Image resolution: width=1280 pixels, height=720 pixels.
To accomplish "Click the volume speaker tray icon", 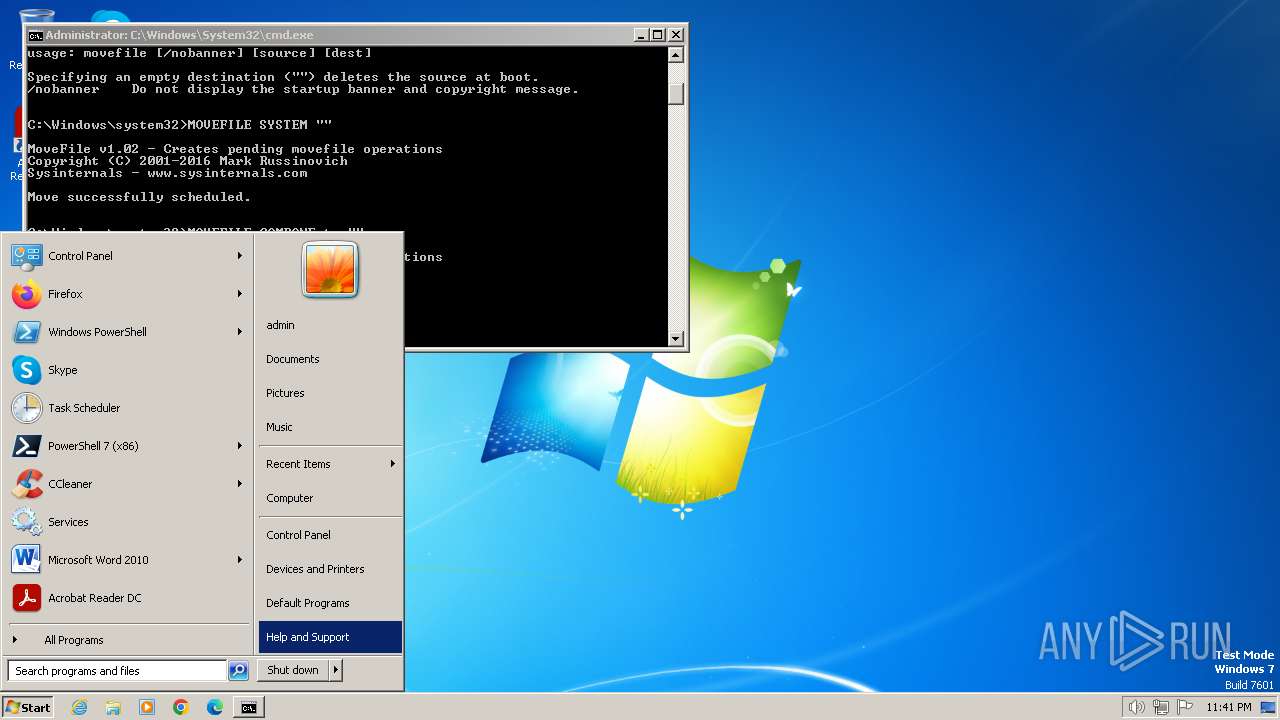I will (1136, 707).
